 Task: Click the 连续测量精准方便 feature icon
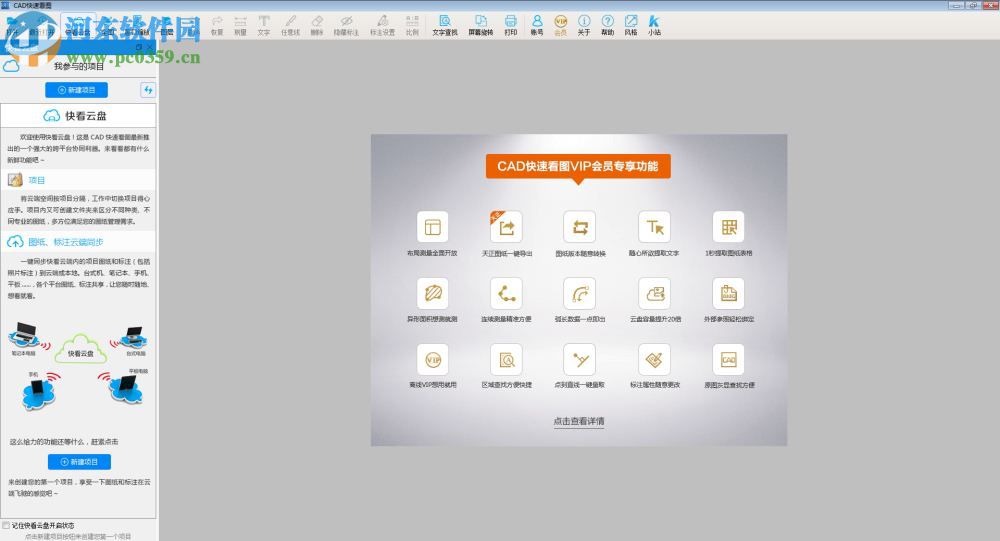pos(506,293)
